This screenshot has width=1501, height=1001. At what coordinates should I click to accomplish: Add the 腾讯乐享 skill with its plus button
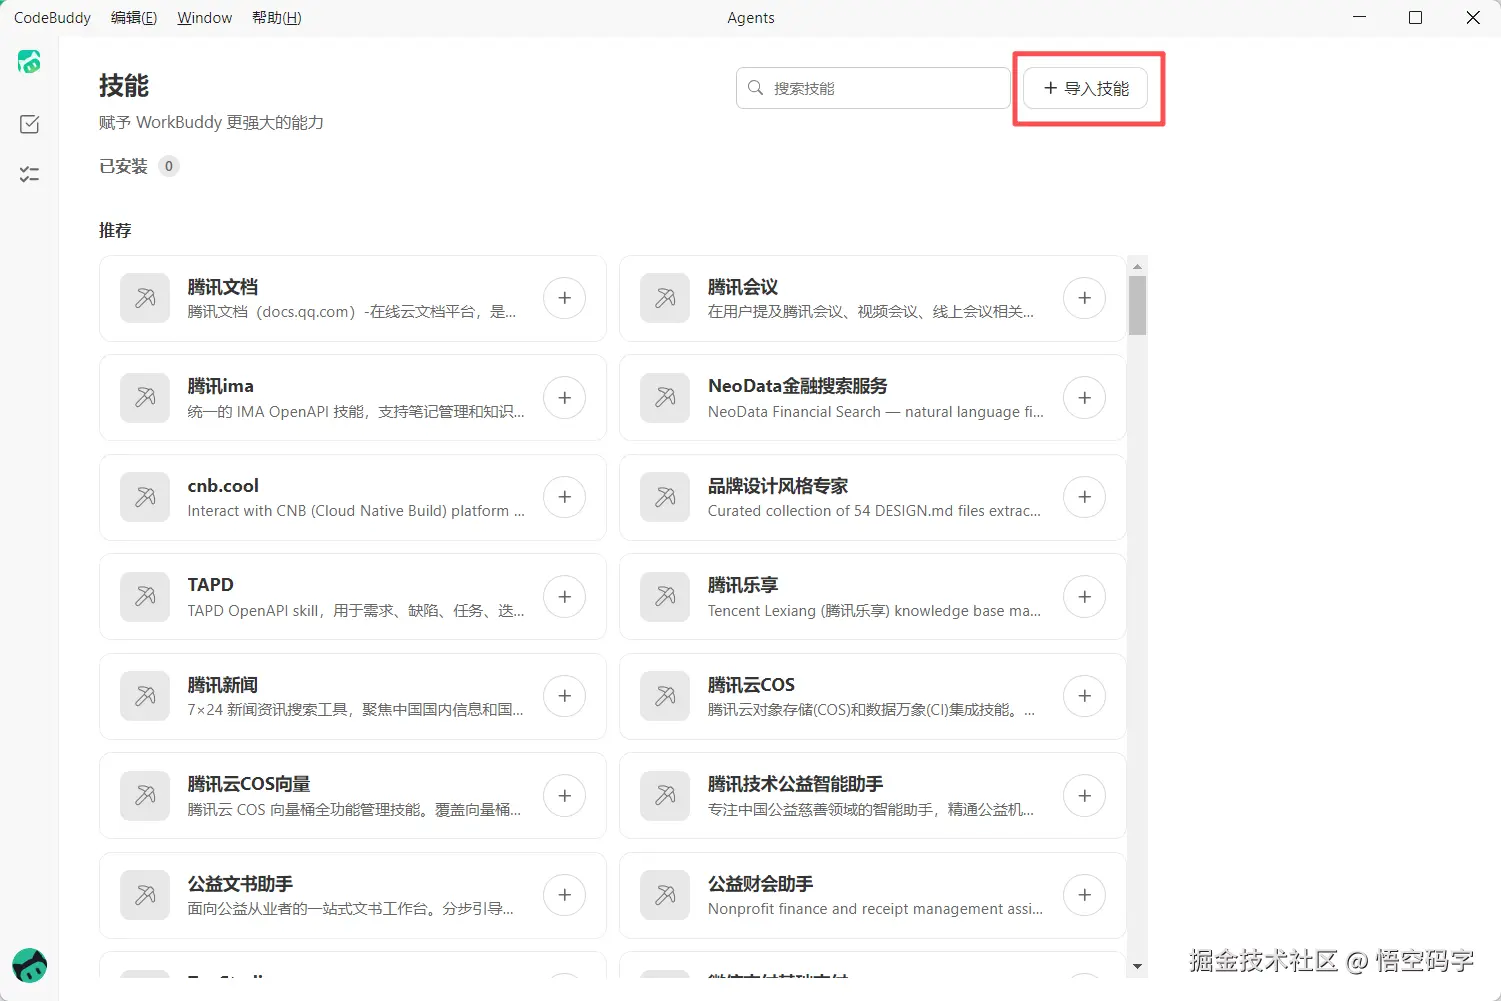1085,597
